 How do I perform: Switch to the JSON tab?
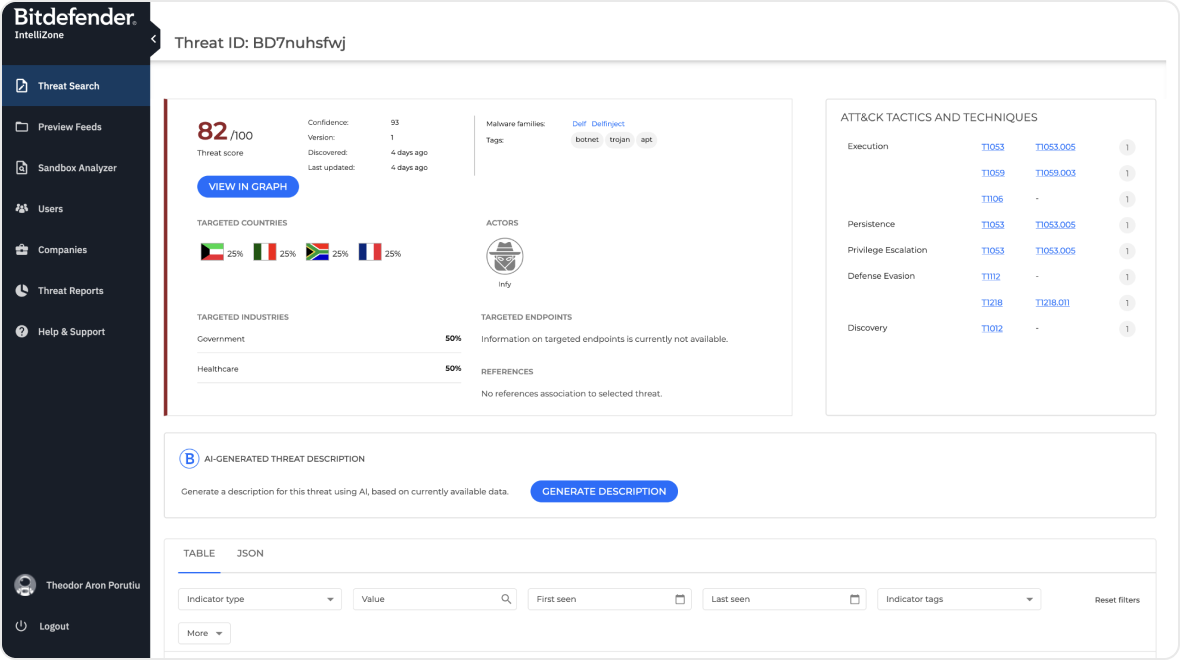(250, 553)
